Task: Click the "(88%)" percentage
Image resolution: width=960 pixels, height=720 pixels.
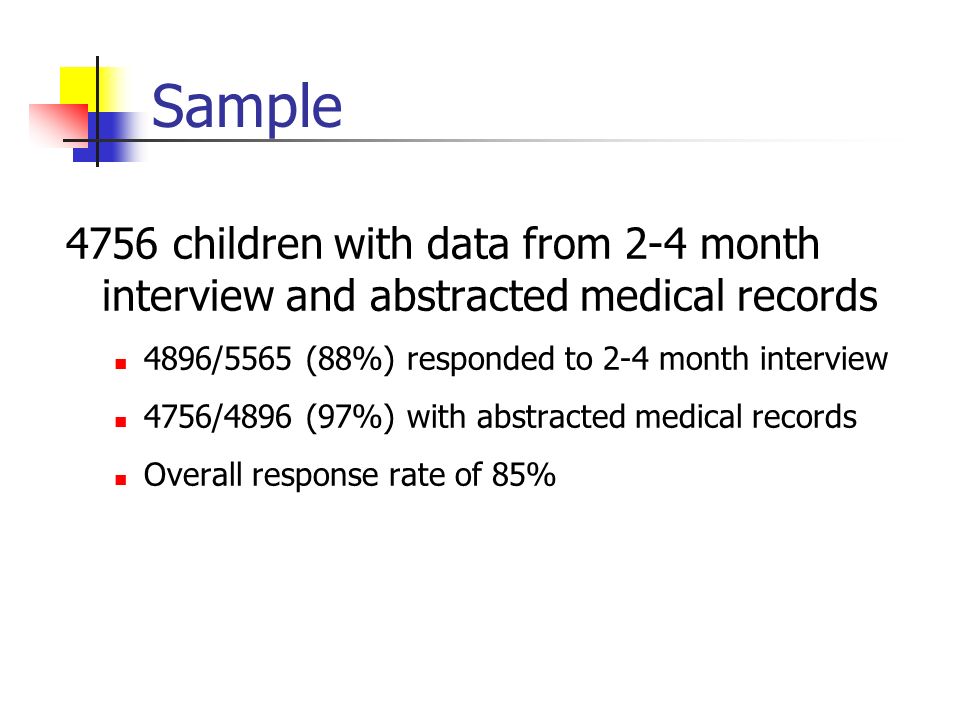Action: coord(350,359)
